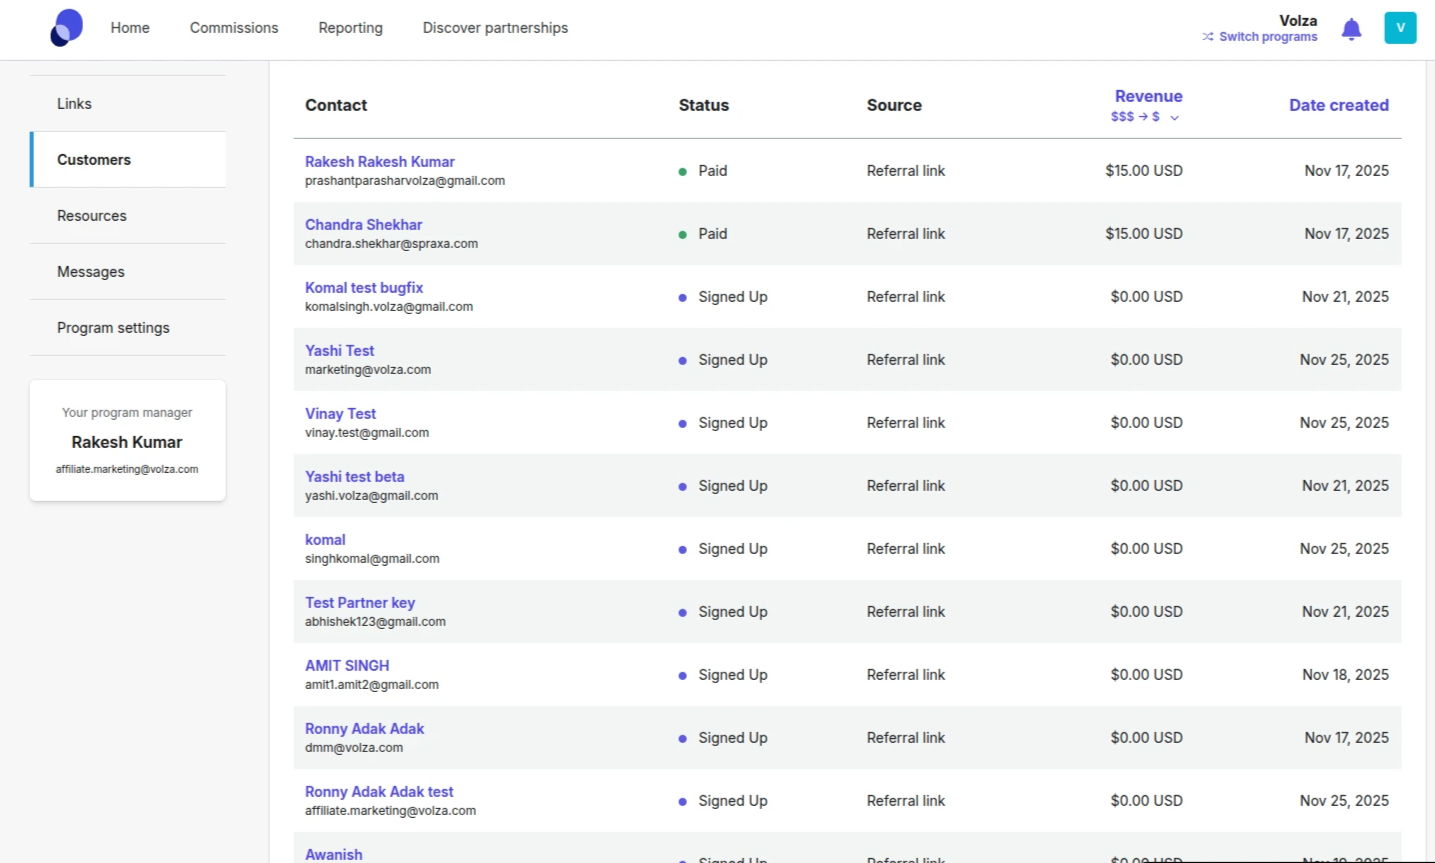
Task: Expand the Revenue sort chevron
Action: (1175, 118)
